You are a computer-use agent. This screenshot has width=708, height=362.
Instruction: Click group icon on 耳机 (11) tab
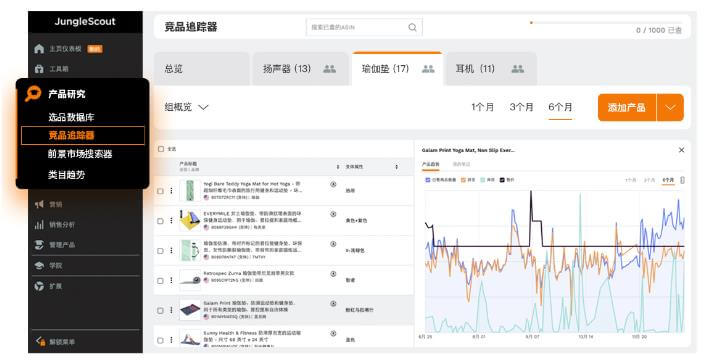[517, 69]
